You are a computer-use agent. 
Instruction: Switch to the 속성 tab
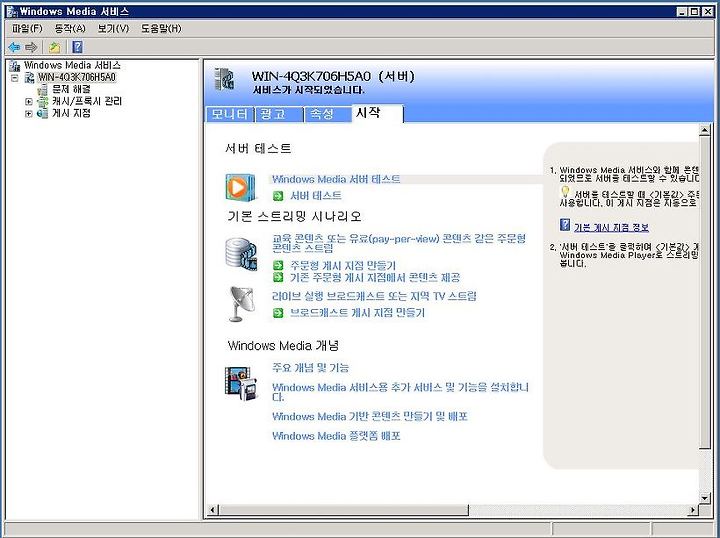click(327, 114)
